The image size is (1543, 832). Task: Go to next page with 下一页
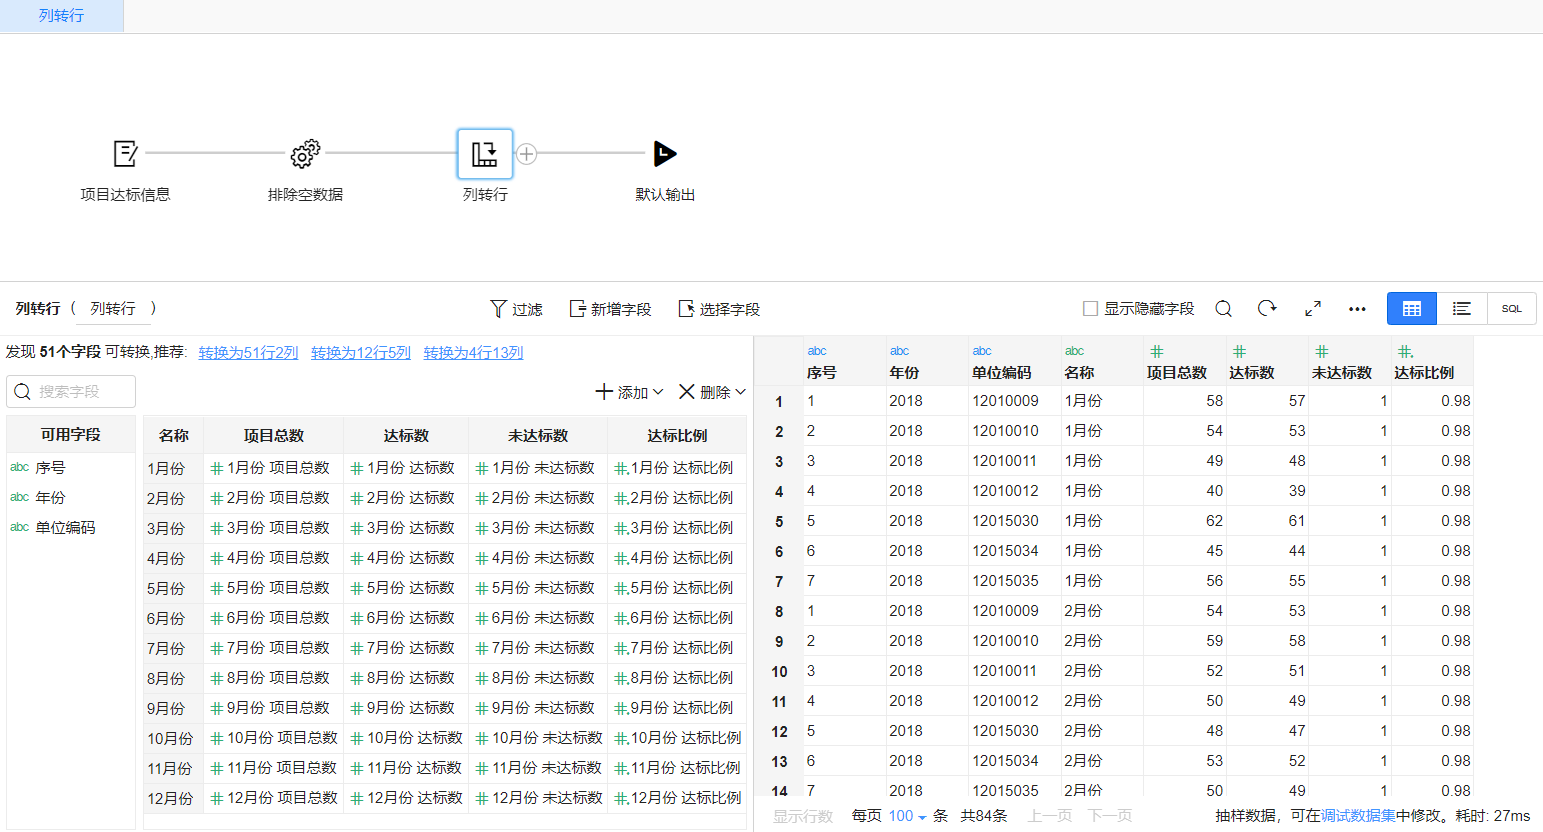click(x=1109, y=816)
